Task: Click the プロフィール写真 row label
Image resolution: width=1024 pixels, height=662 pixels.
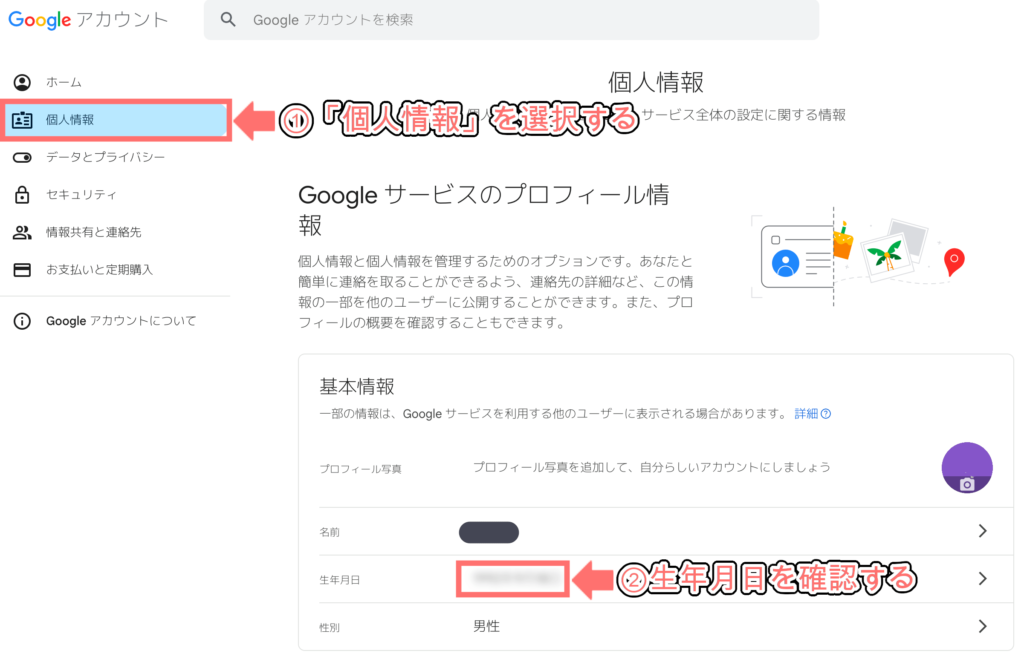Action: pos(360,469)
